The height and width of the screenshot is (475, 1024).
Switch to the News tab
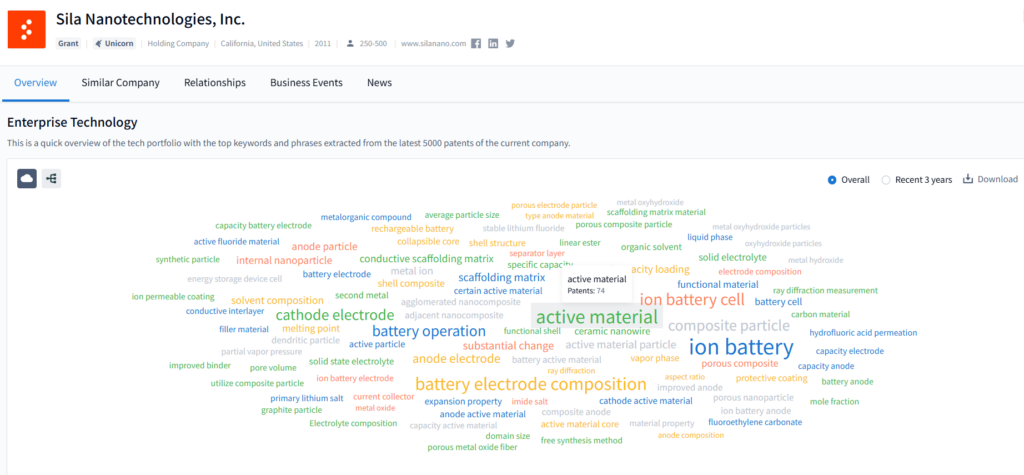(379, 83)
